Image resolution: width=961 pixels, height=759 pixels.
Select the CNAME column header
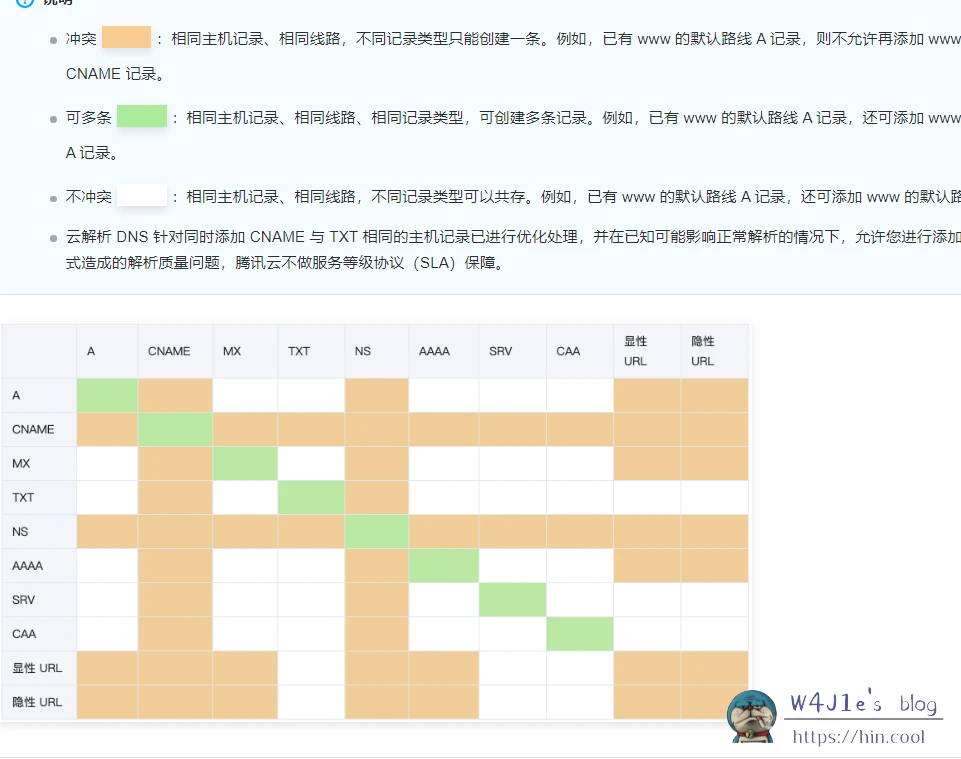coord(169,351)
